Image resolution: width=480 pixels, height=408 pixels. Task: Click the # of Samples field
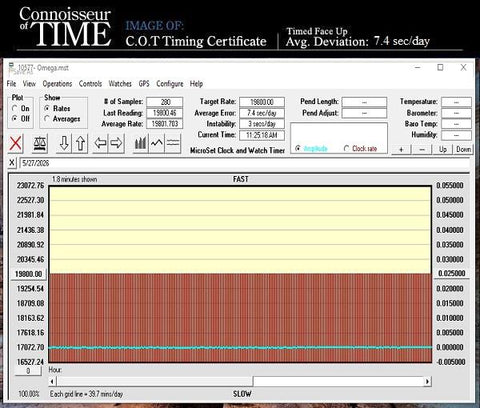165,102
